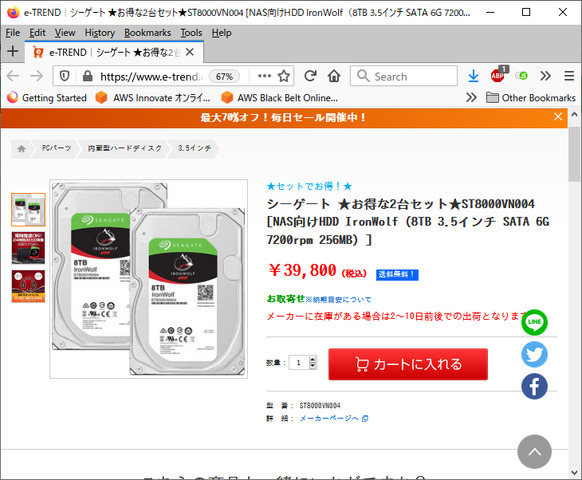The width and height of the screenshot is (582, 480).
Task: Select the e-TREND browser tab
Action: (x=114, y=52)
